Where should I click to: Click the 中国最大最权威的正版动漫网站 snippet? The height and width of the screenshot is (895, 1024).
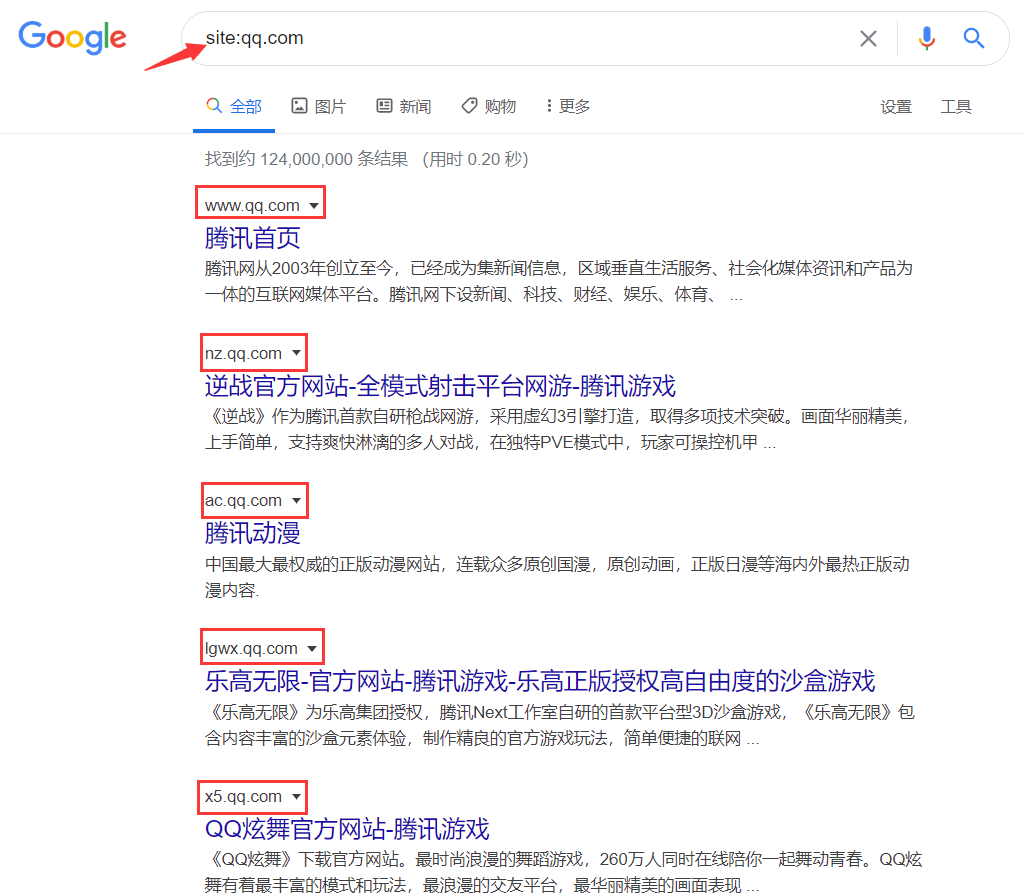tap(557, 577)
